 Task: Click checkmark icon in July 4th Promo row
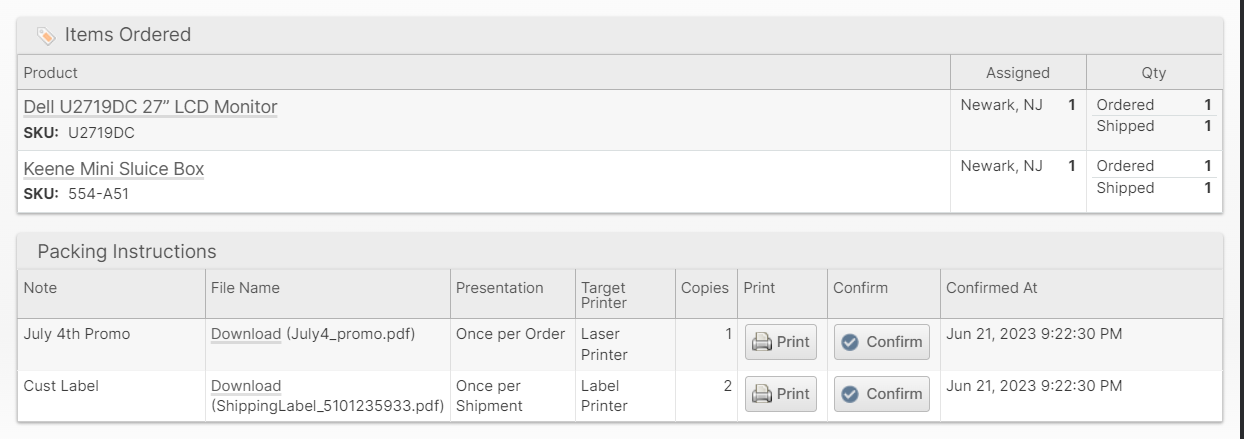click(850, 342)
